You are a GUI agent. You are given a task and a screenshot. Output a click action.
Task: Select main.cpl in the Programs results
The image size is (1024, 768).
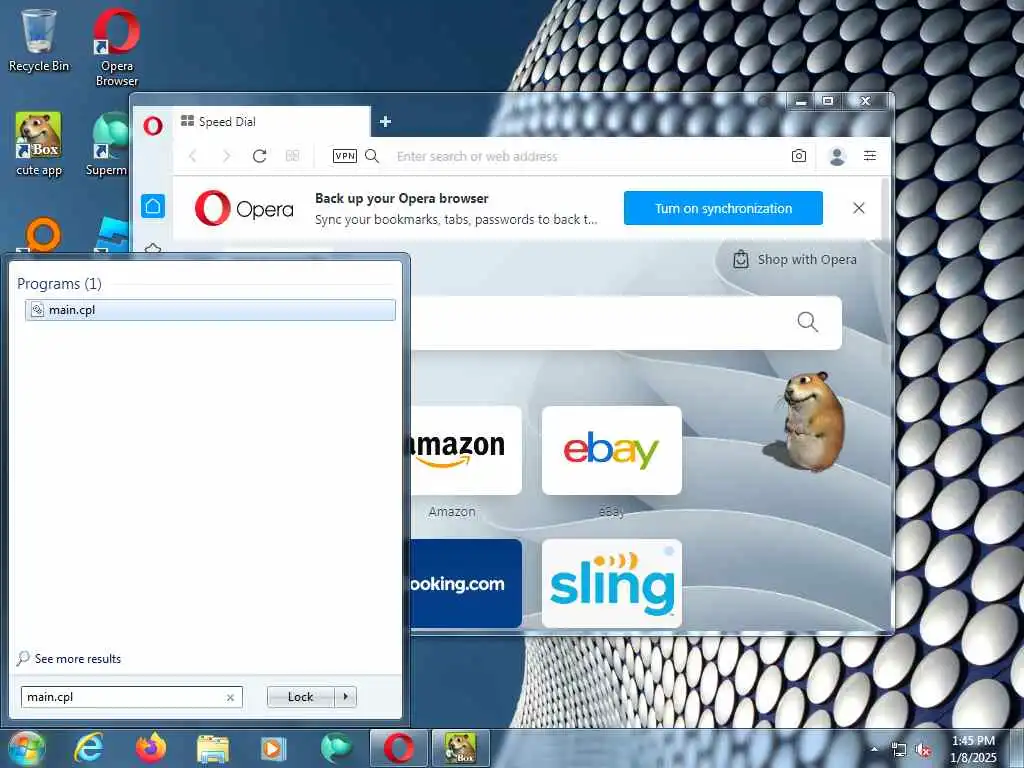click(210, 310)
